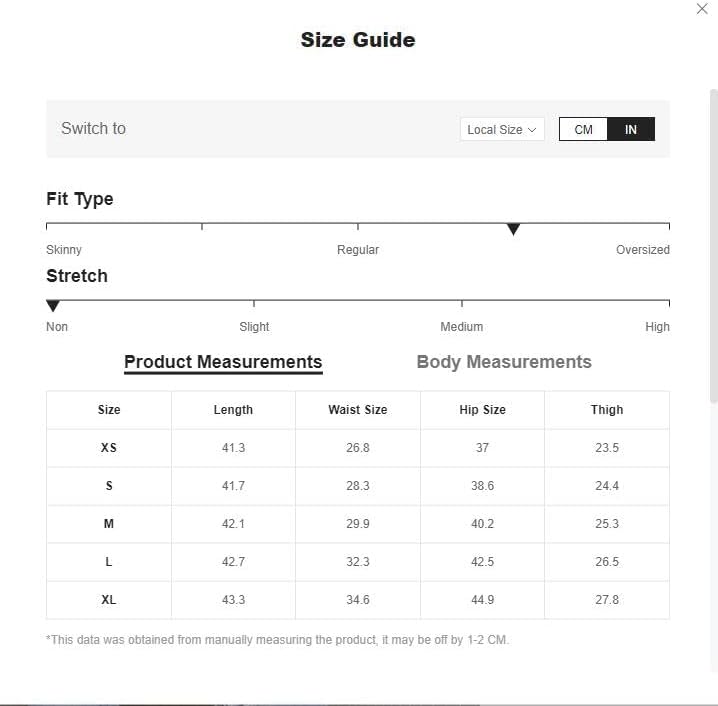This screenshot has height=706, width=718.
Task: Click the Medium stretch label
Action: (462, 326)
